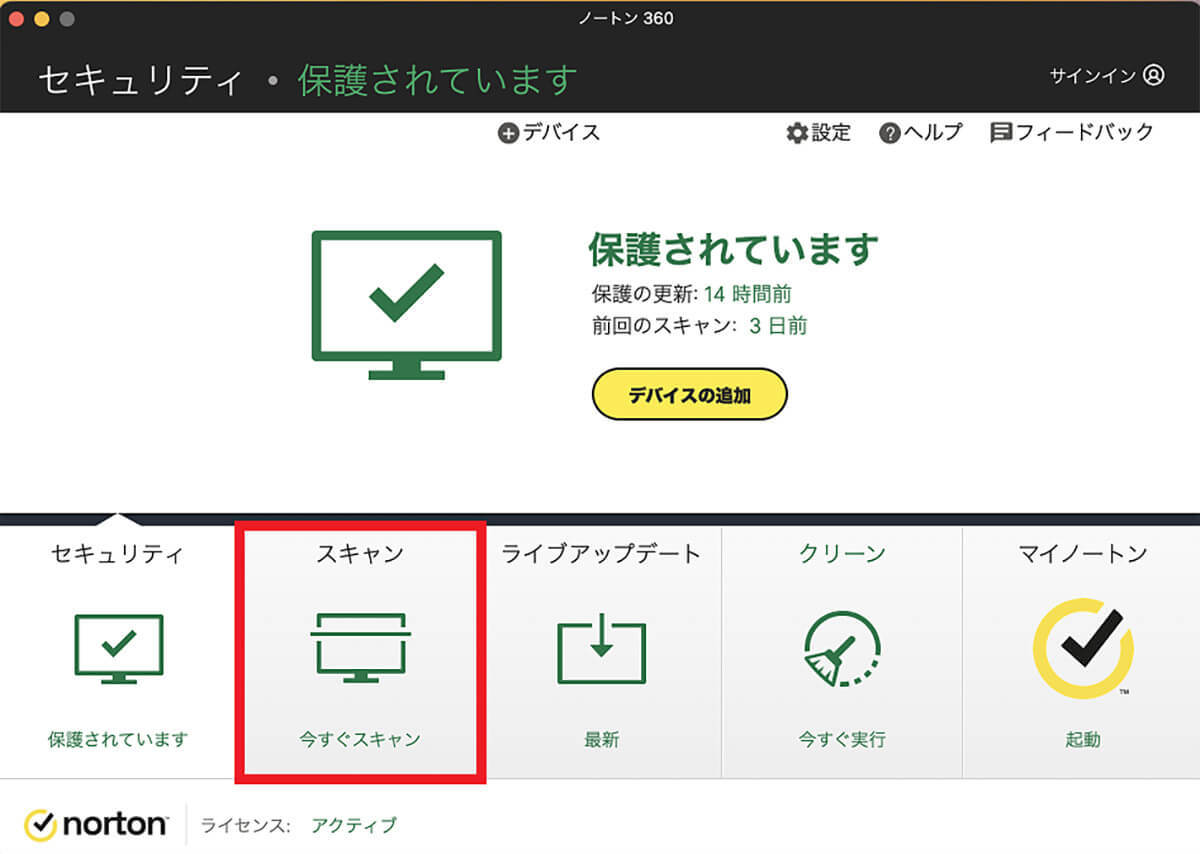Click the feedback icon

(1001, 133)
